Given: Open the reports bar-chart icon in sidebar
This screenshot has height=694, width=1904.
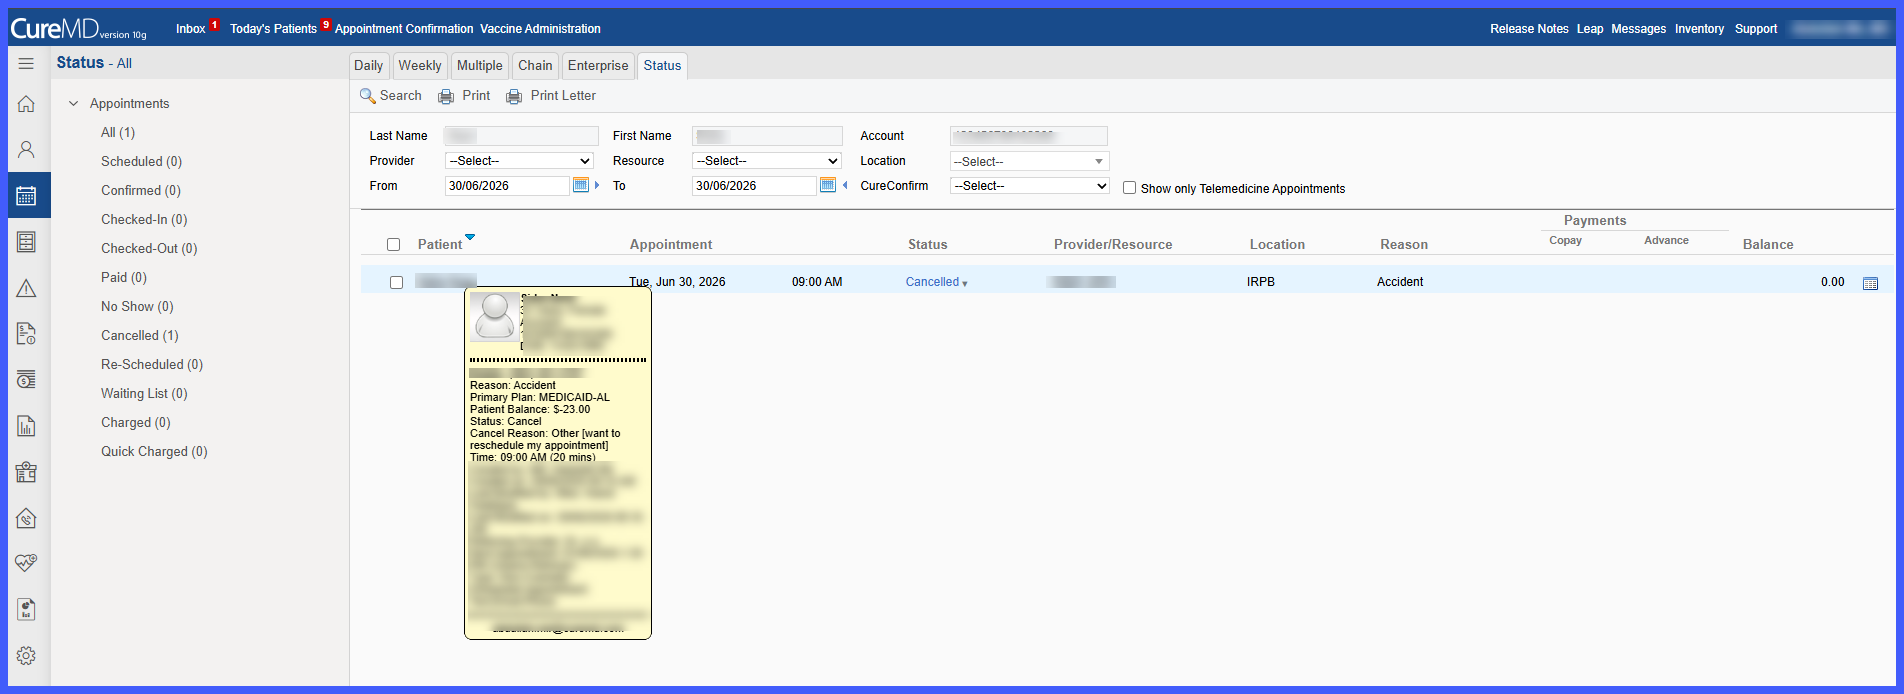Looking at the screenshot, I should [x=26, y=427].
